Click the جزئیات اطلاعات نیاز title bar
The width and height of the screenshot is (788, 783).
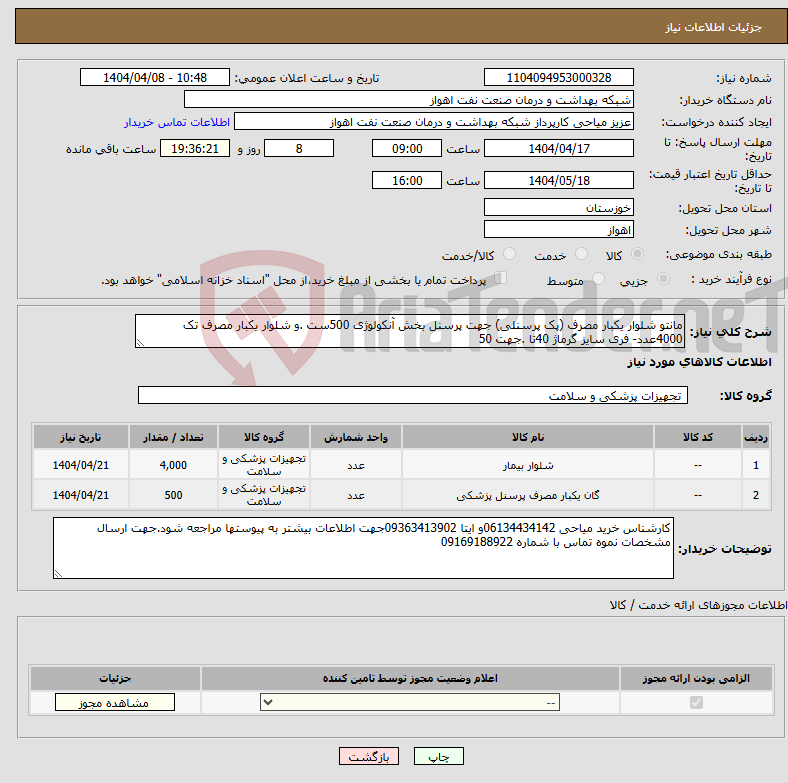click(x=401, y=26)
